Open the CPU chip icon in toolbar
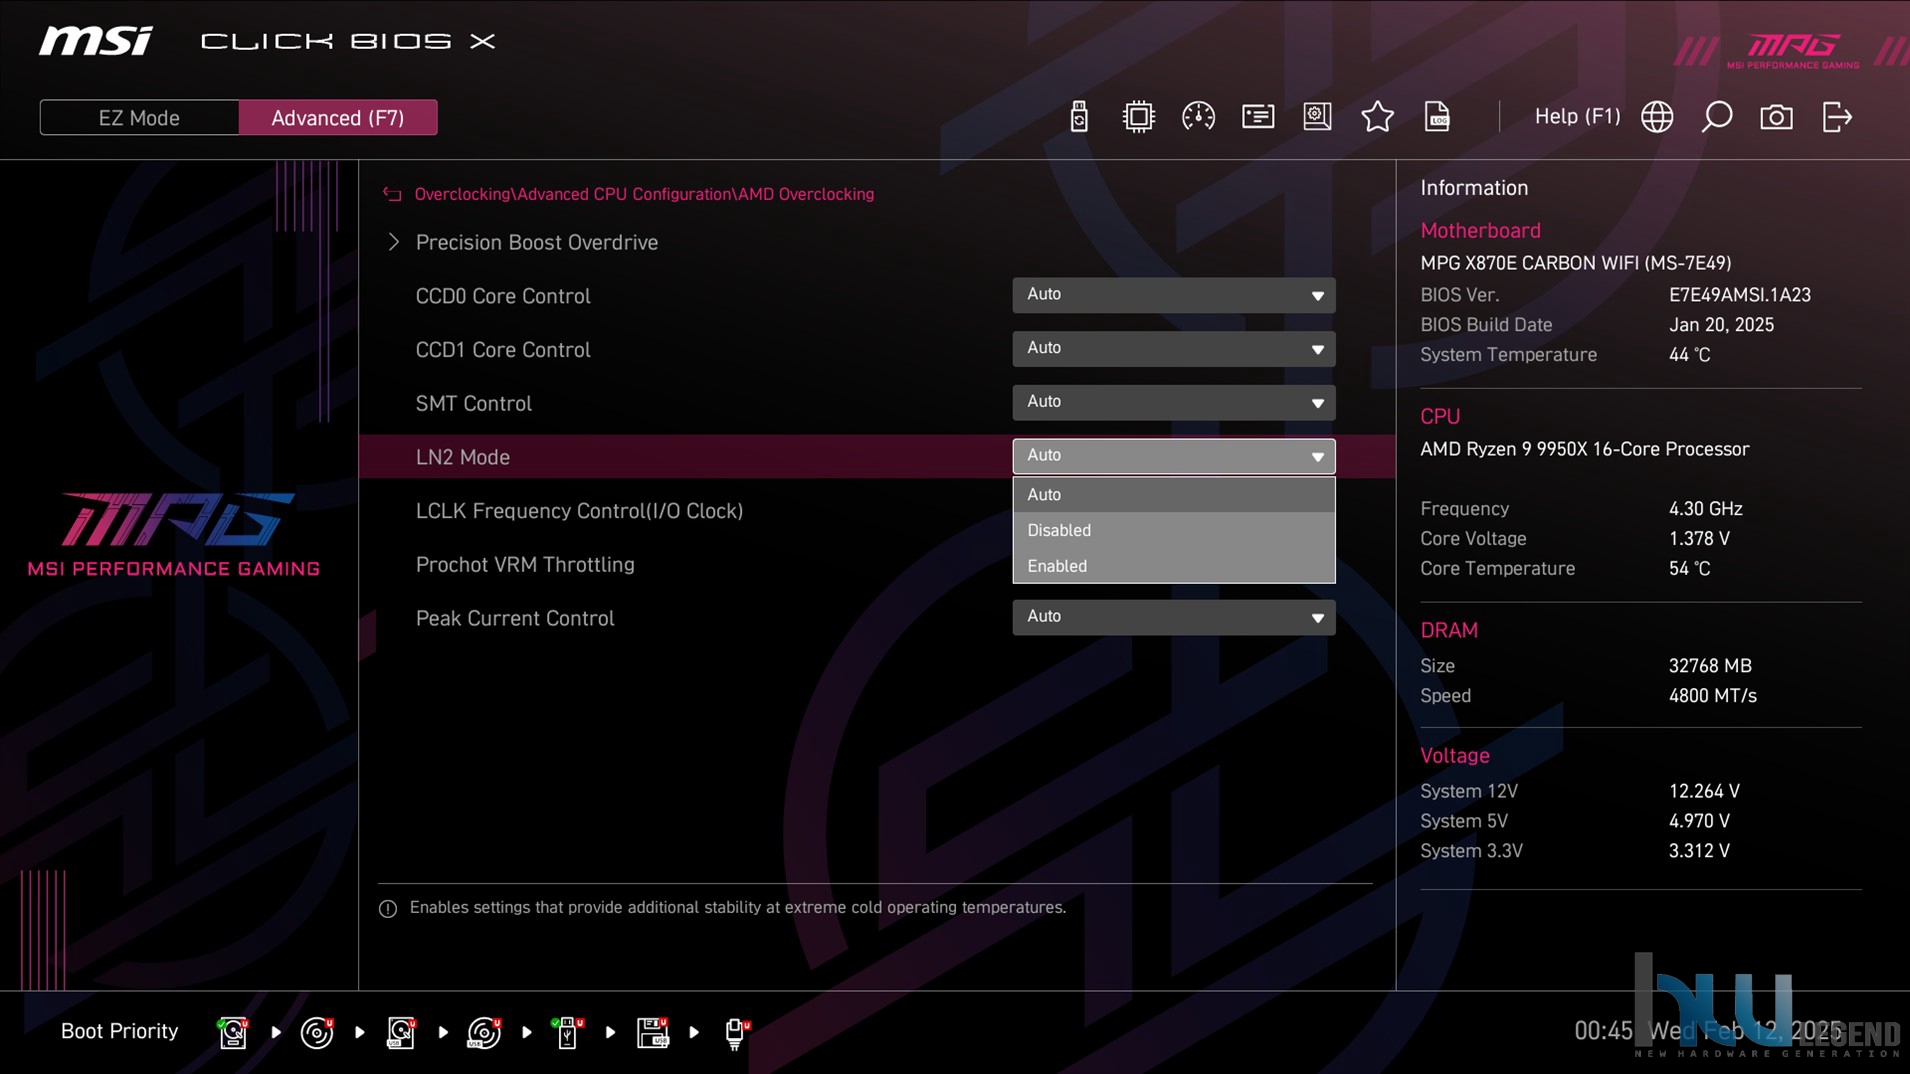This screenshot has height=1074, width=1910. coord(1138,117)
